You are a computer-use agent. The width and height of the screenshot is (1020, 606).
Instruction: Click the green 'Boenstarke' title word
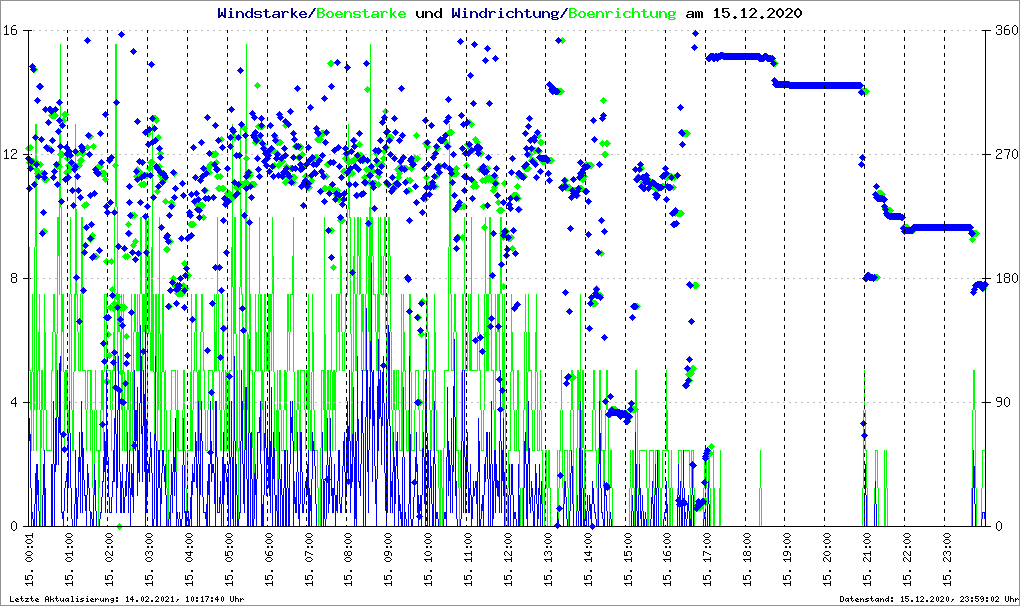[361, 14]
